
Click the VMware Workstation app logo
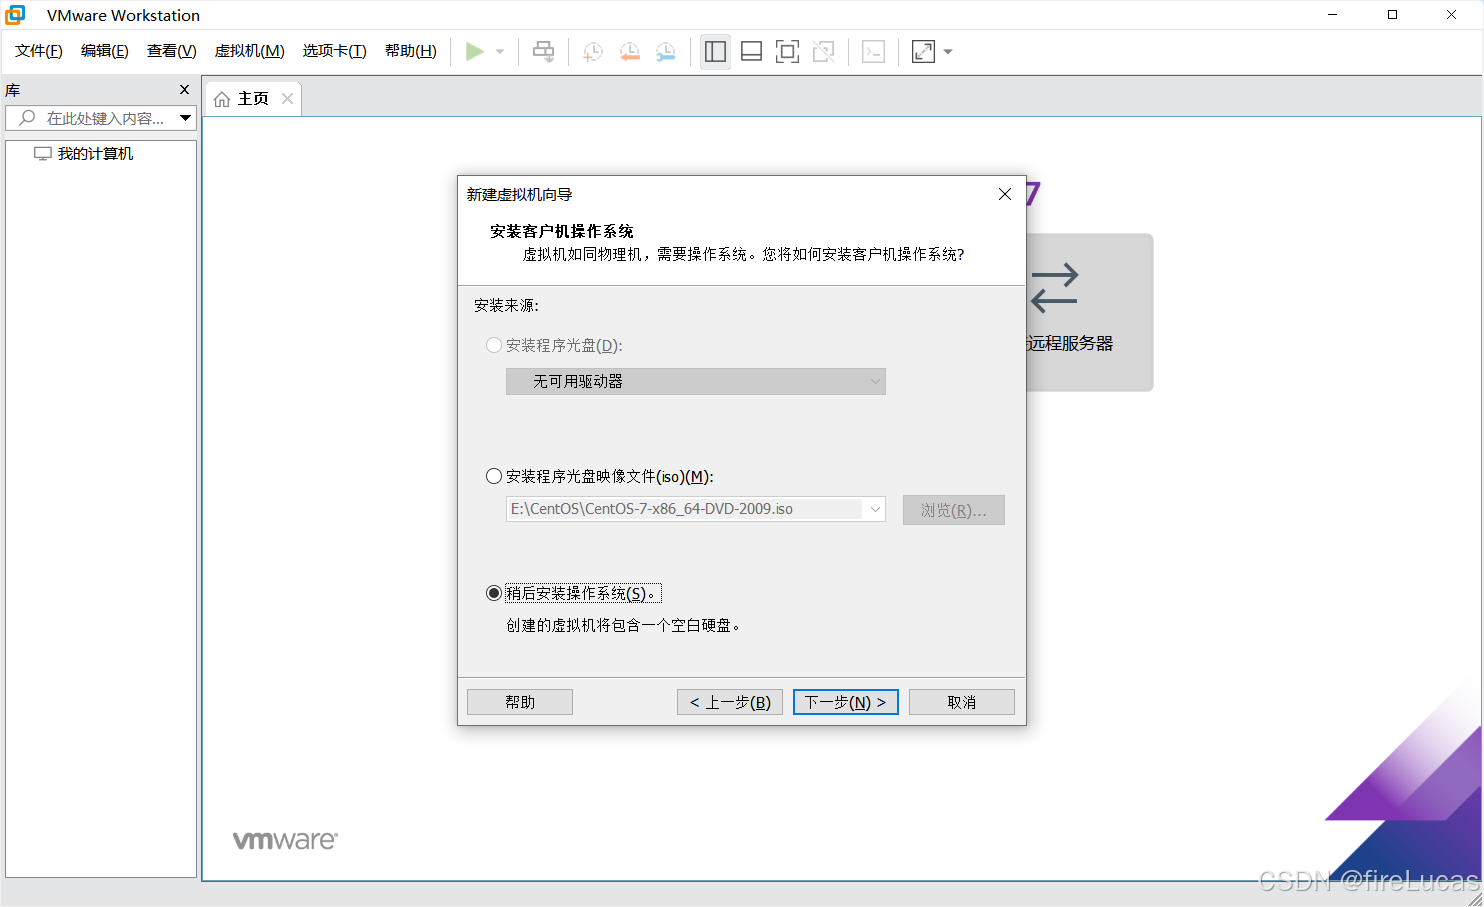tap(15, 15)
